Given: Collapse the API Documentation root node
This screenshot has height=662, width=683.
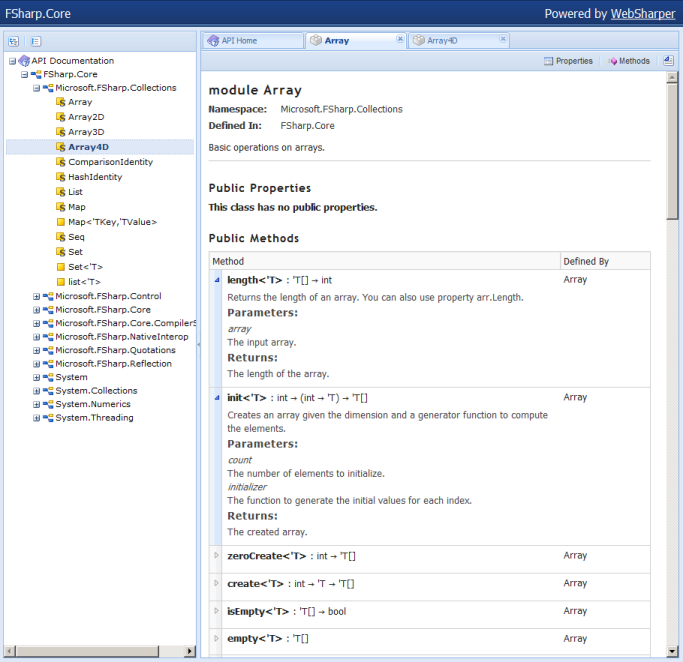Looking at the screenshot, I should point(13,61).
